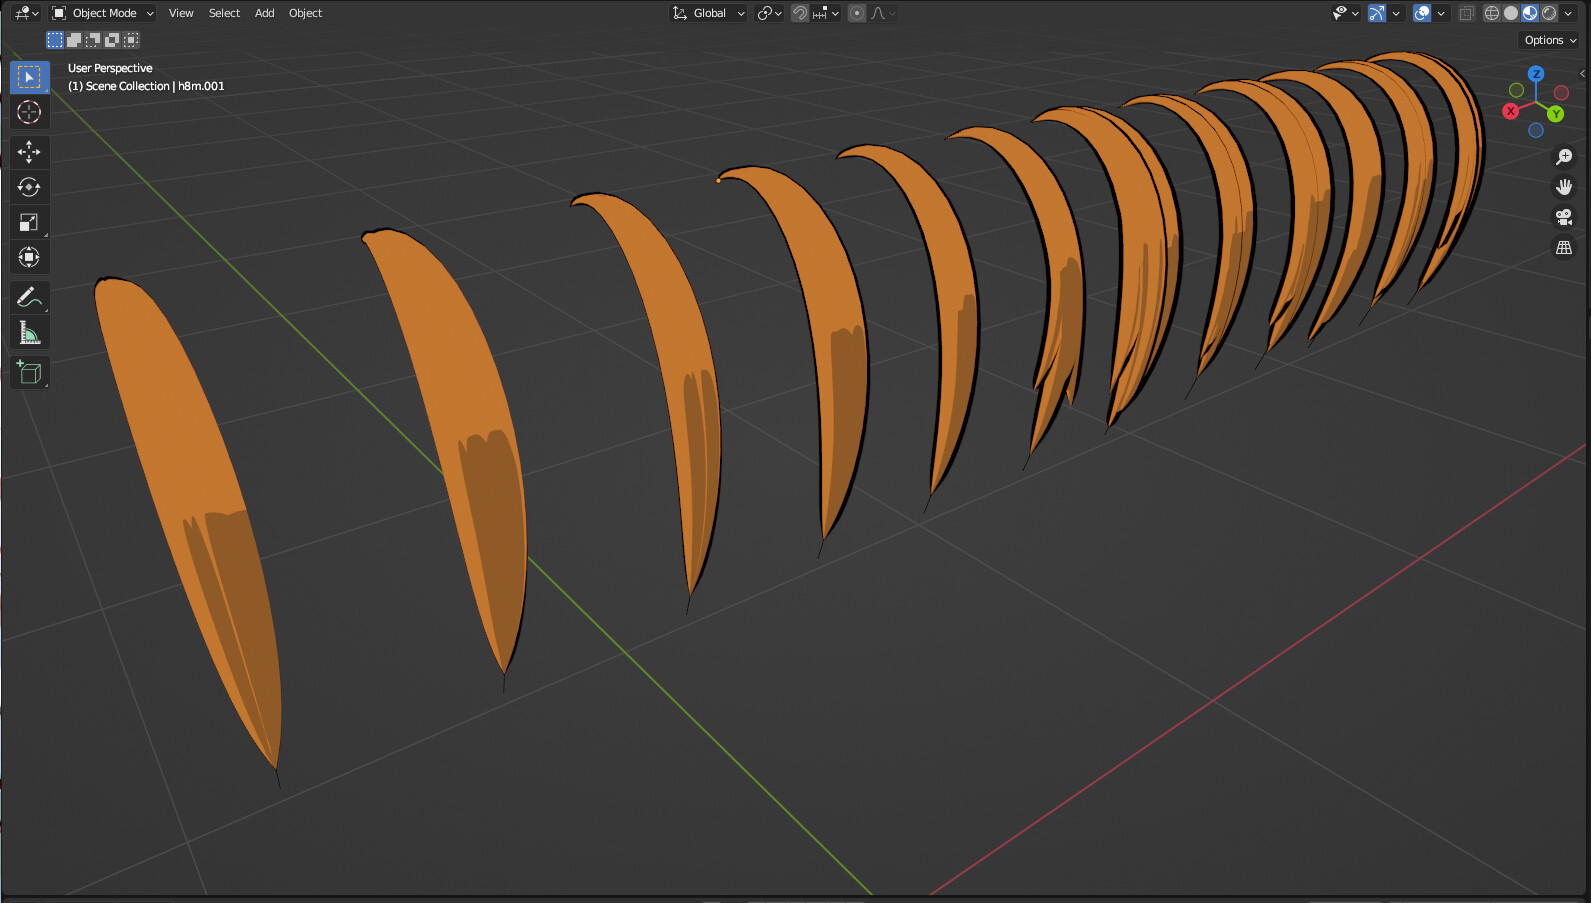Screen dimensions: 1591x903
Task: Toggle camera view icon
Action: (x=1564, y=217)
